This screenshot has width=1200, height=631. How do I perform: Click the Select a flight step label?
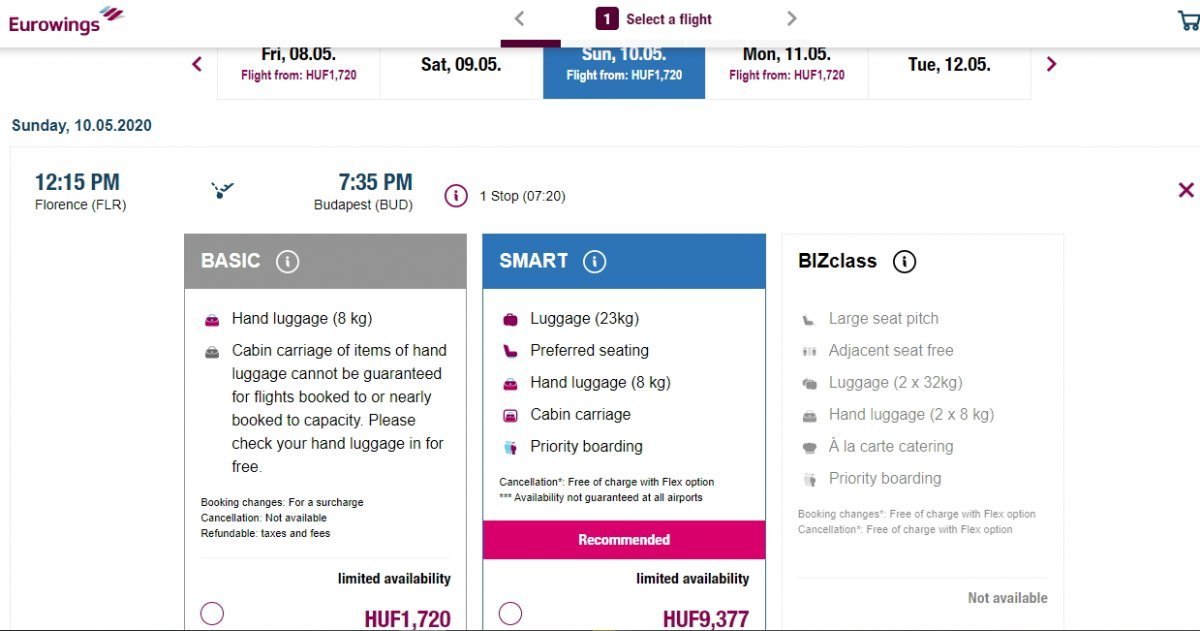[668, 19]
